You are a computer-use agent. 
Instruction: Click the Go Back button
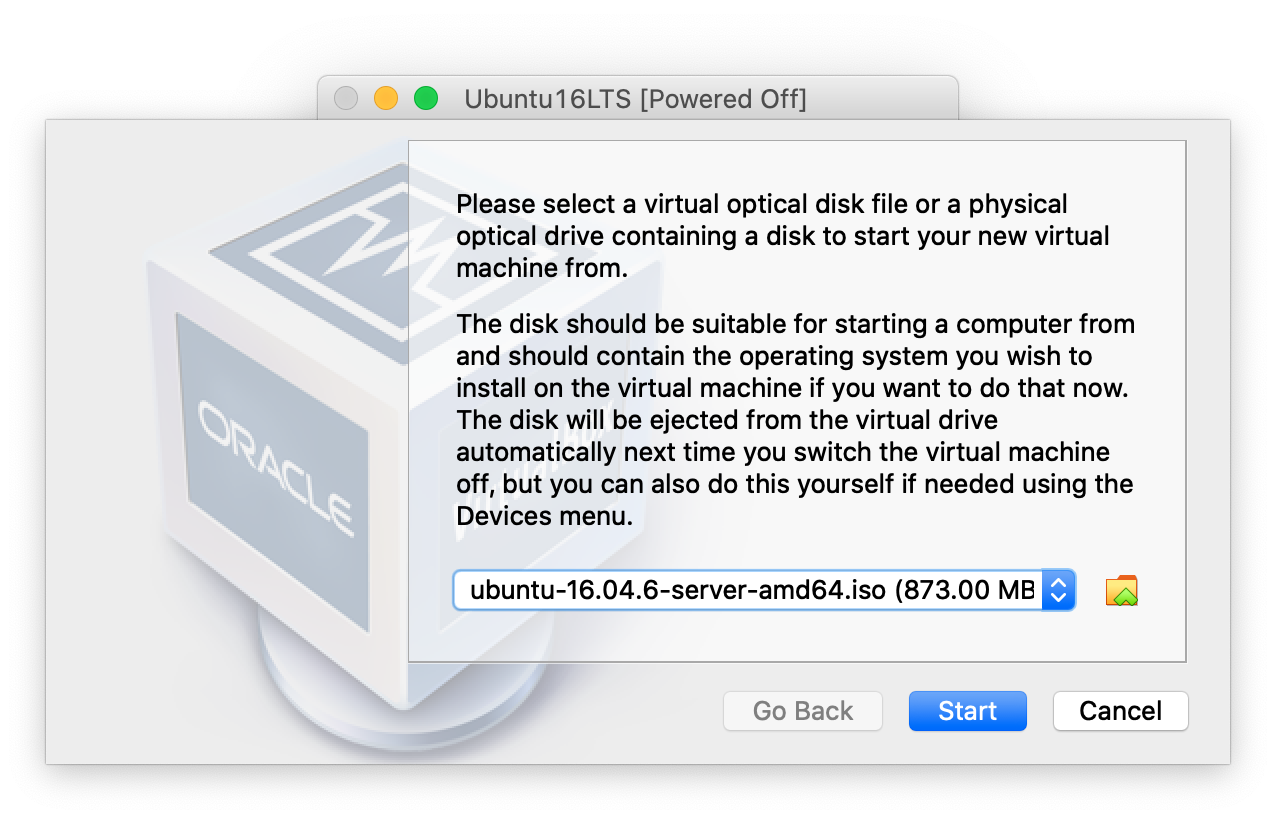pos(803,711)
